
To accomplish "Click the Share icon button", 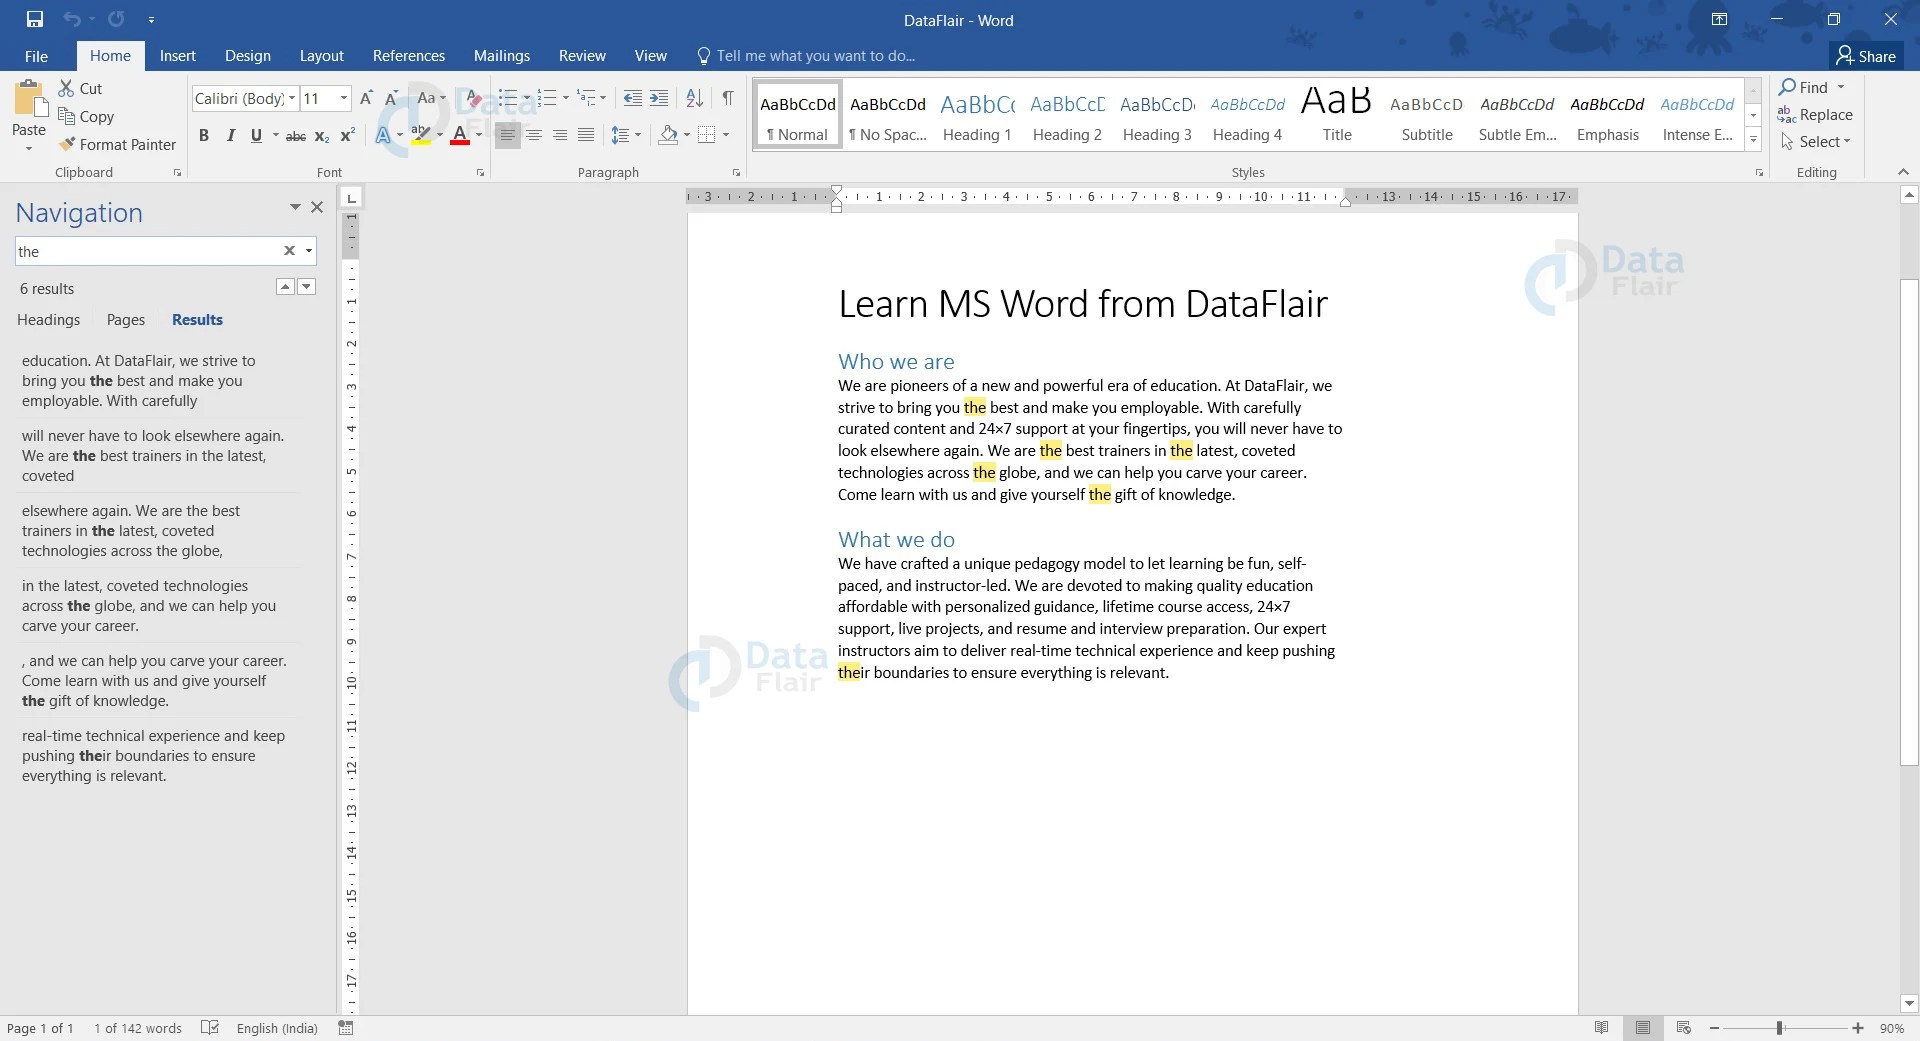I will pyautogui.click(x=1866, y=56).
